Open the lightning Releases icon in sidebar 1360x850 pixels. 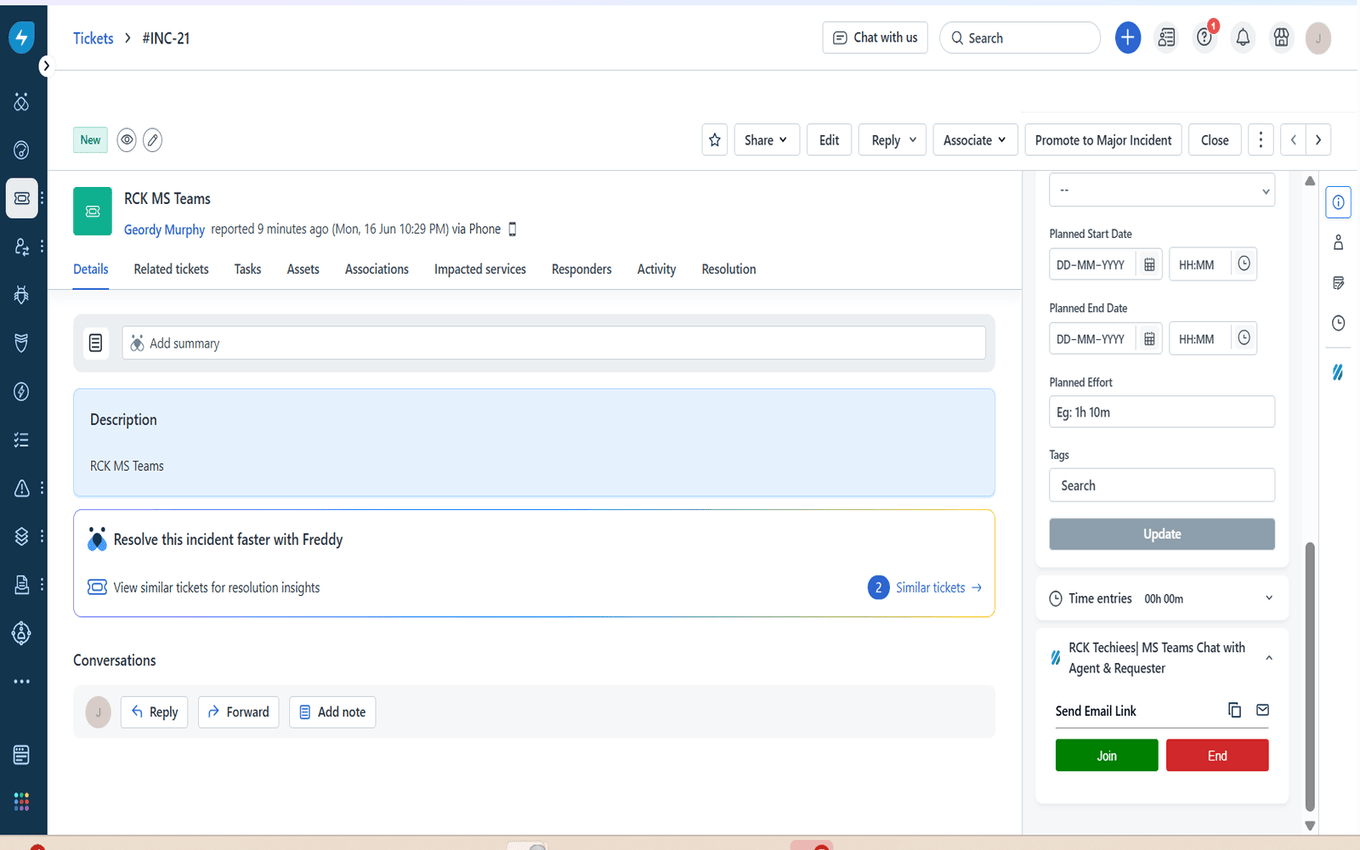coord(21,390)
